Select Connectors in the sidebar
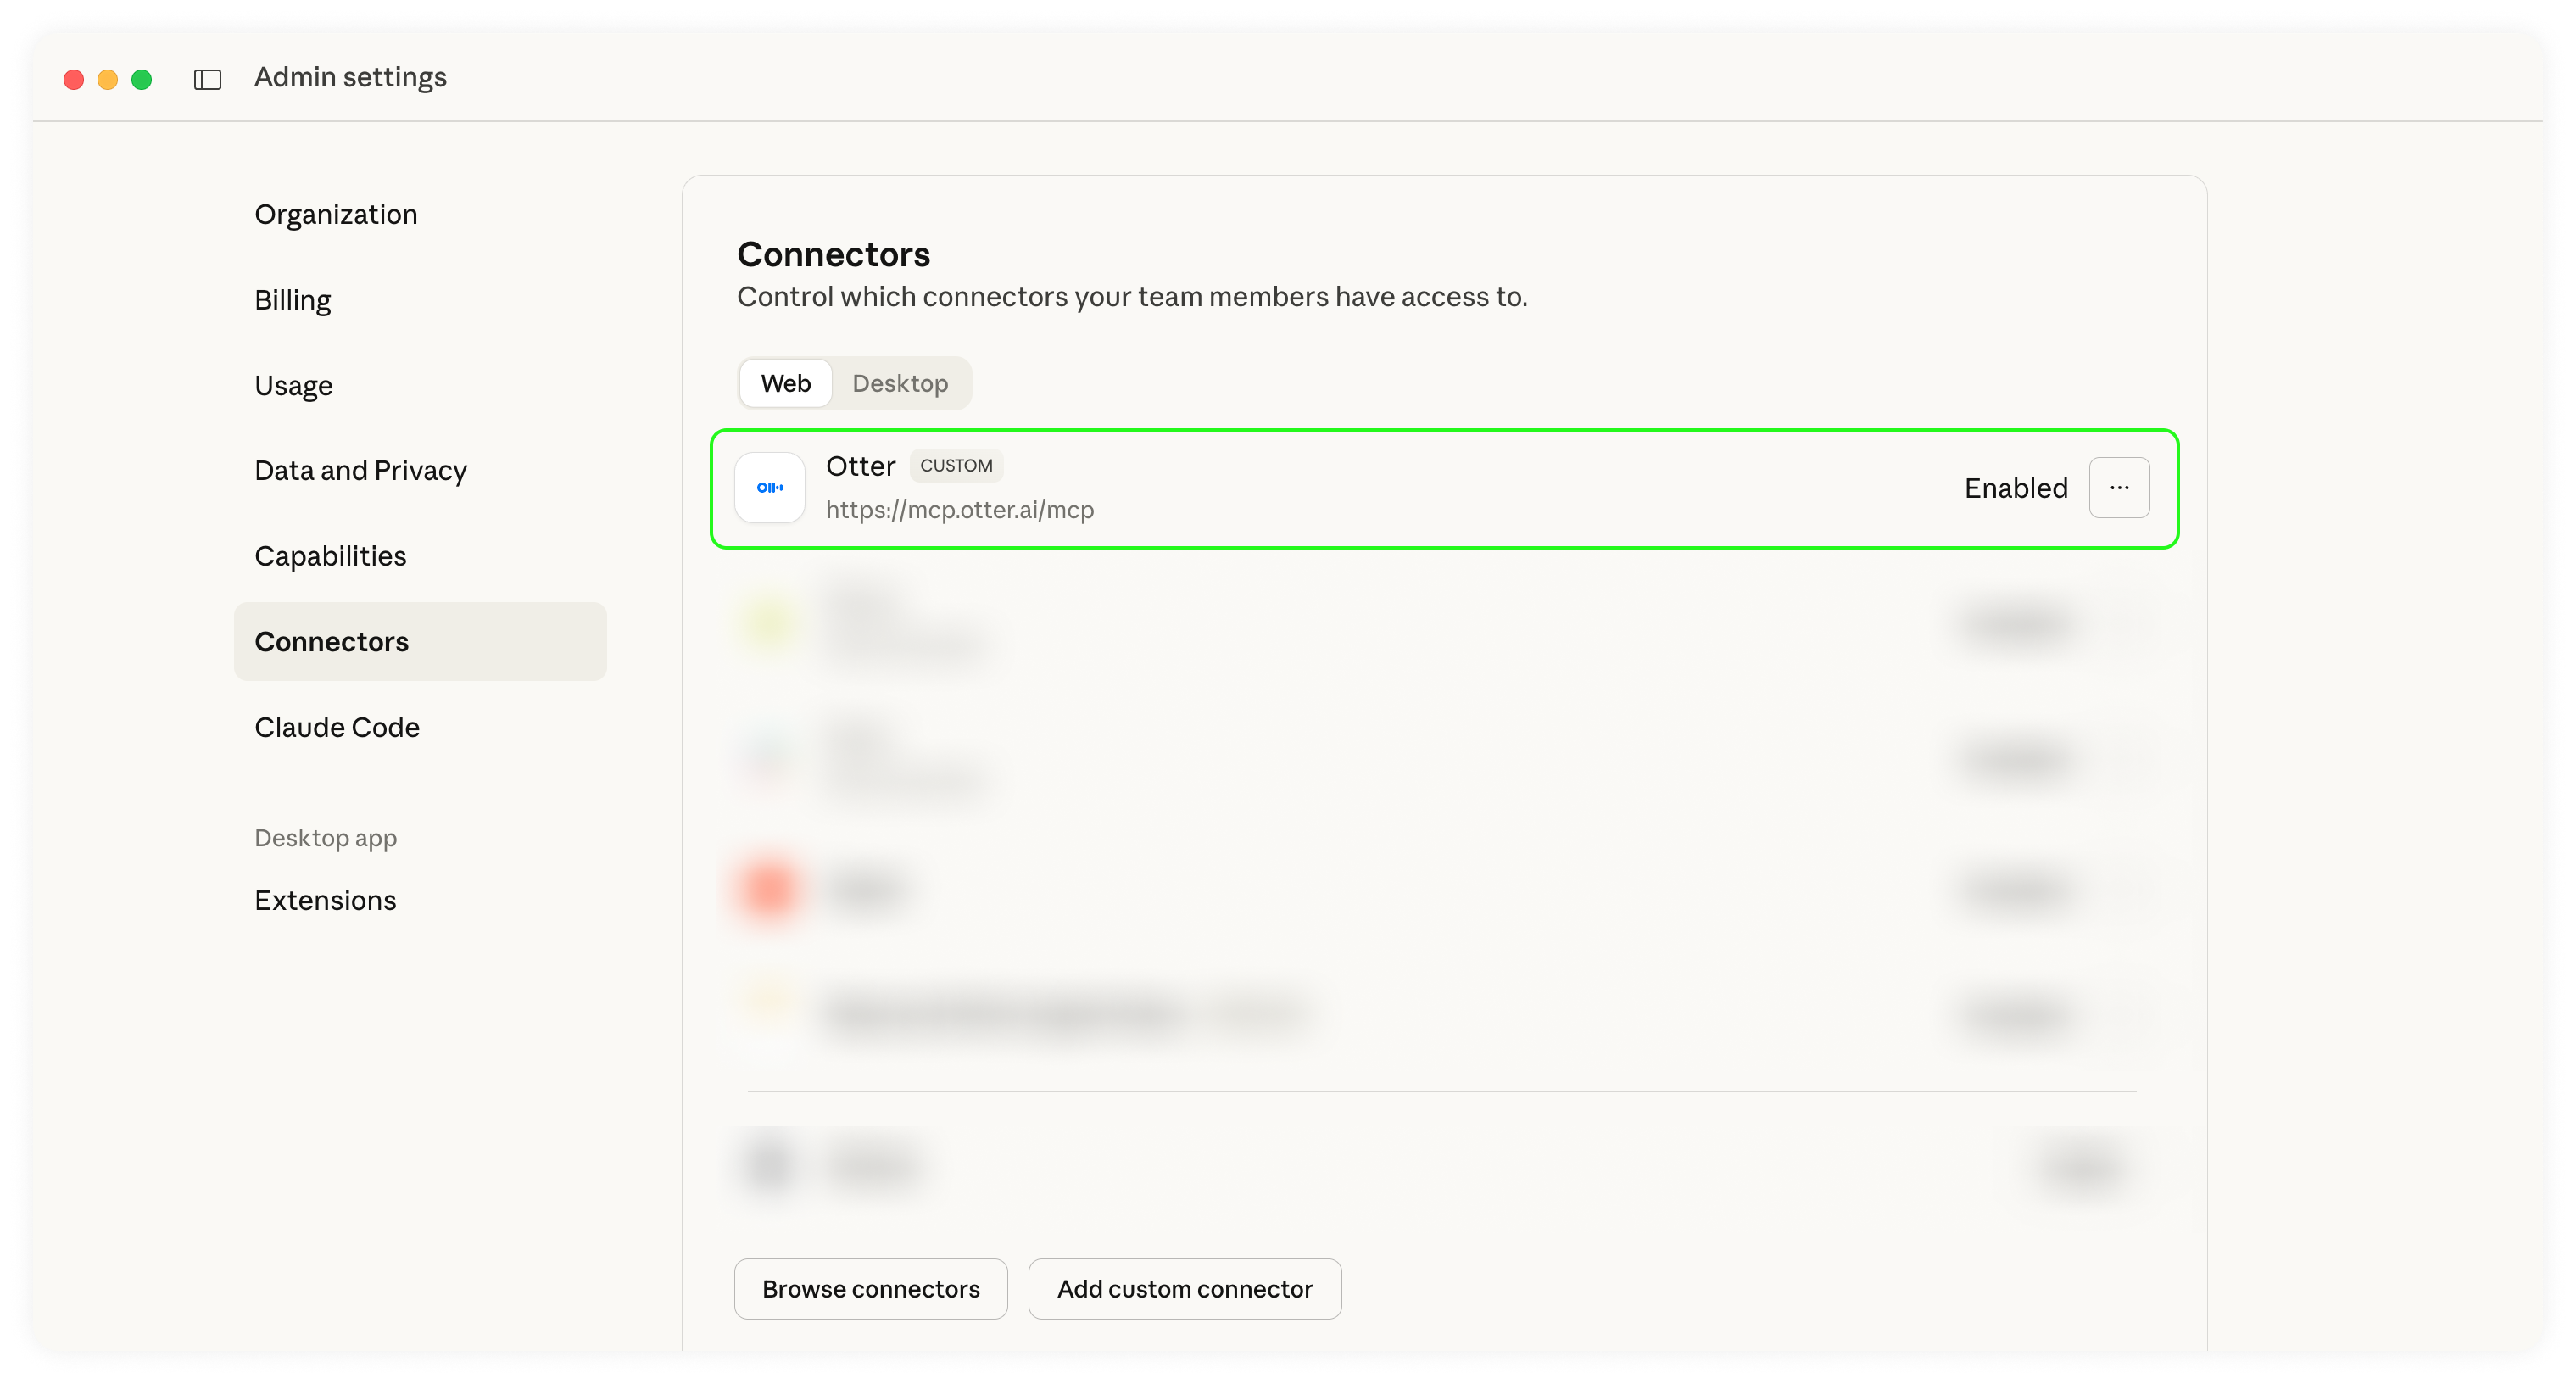 pyautogui.click(x=331, y=642)
